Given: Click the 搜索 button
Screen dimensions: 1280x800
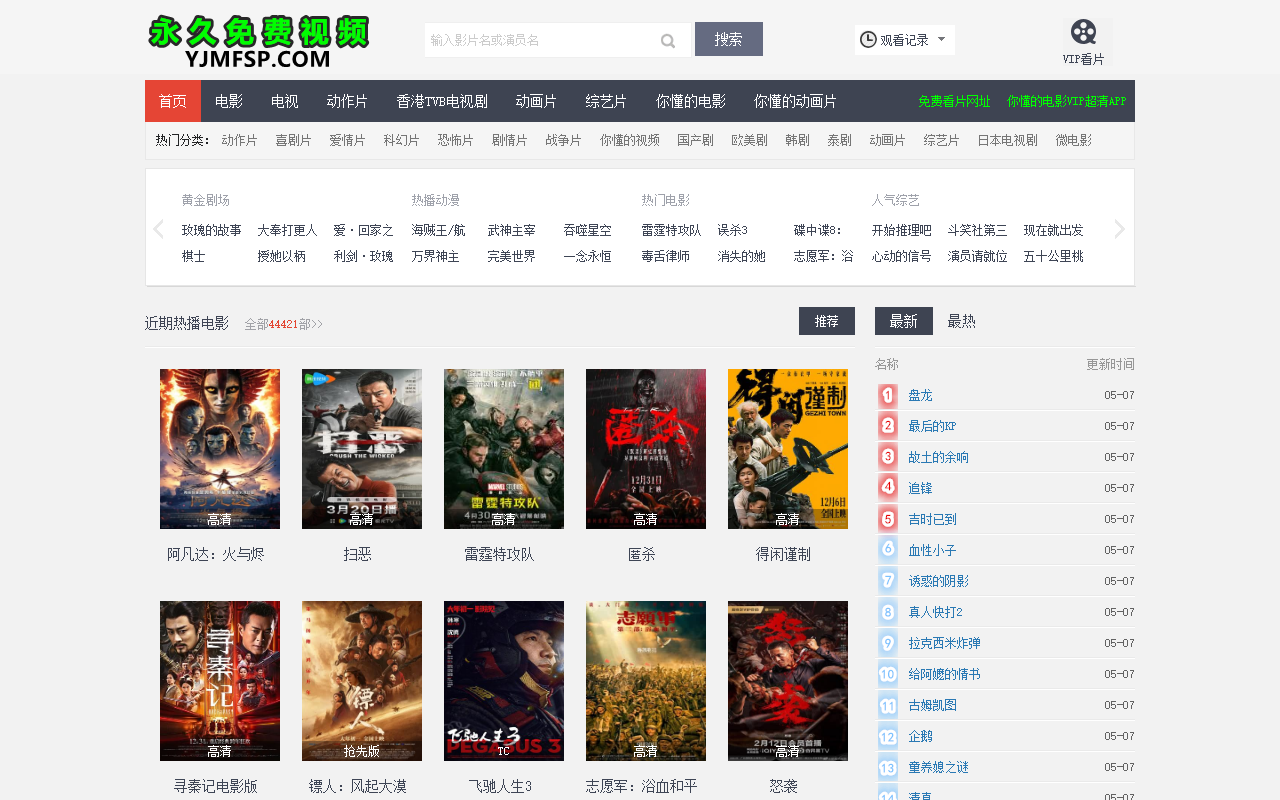Looking at the screenshot, I should (729, 39).
